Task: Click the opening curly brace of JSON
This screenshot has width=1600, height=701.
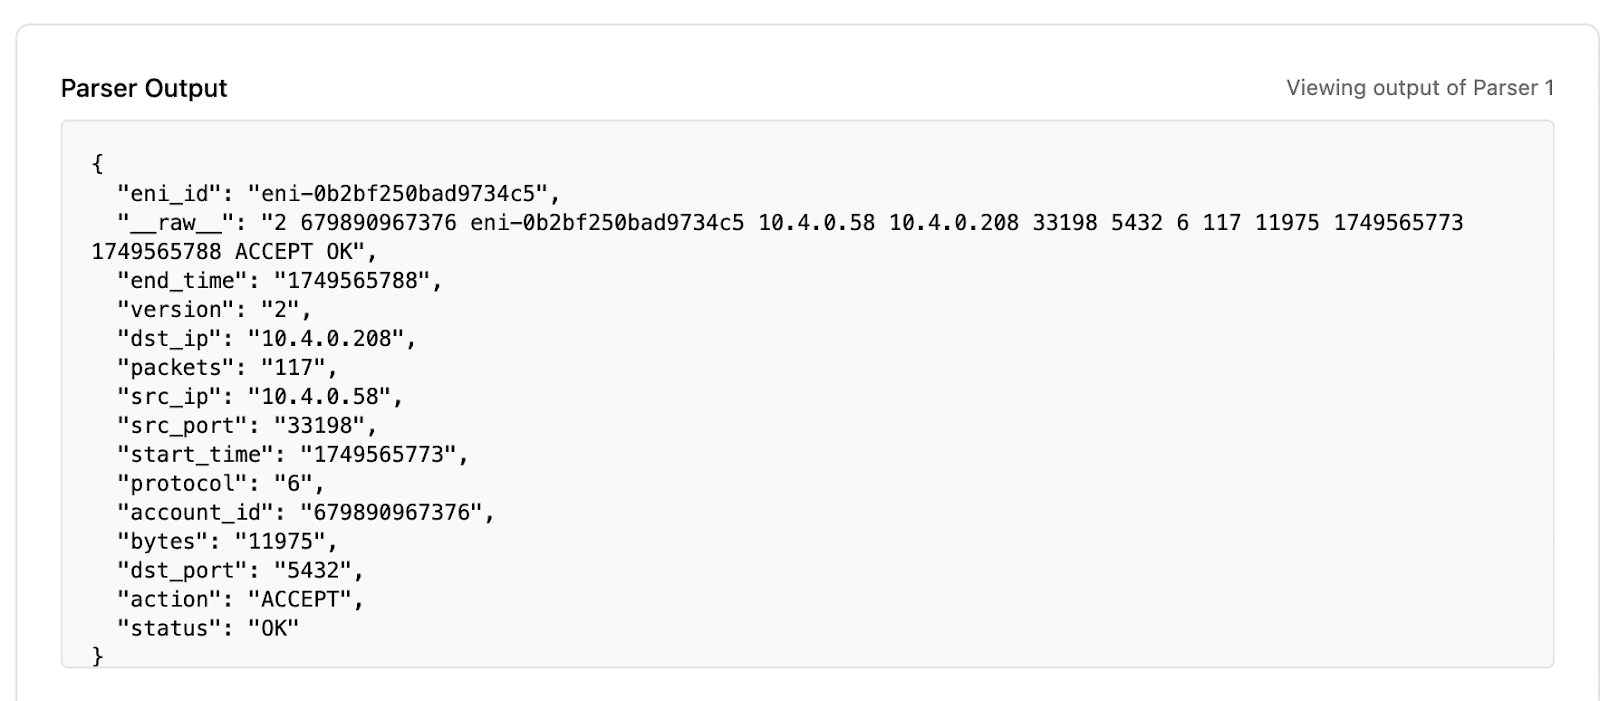Action: 97,164
